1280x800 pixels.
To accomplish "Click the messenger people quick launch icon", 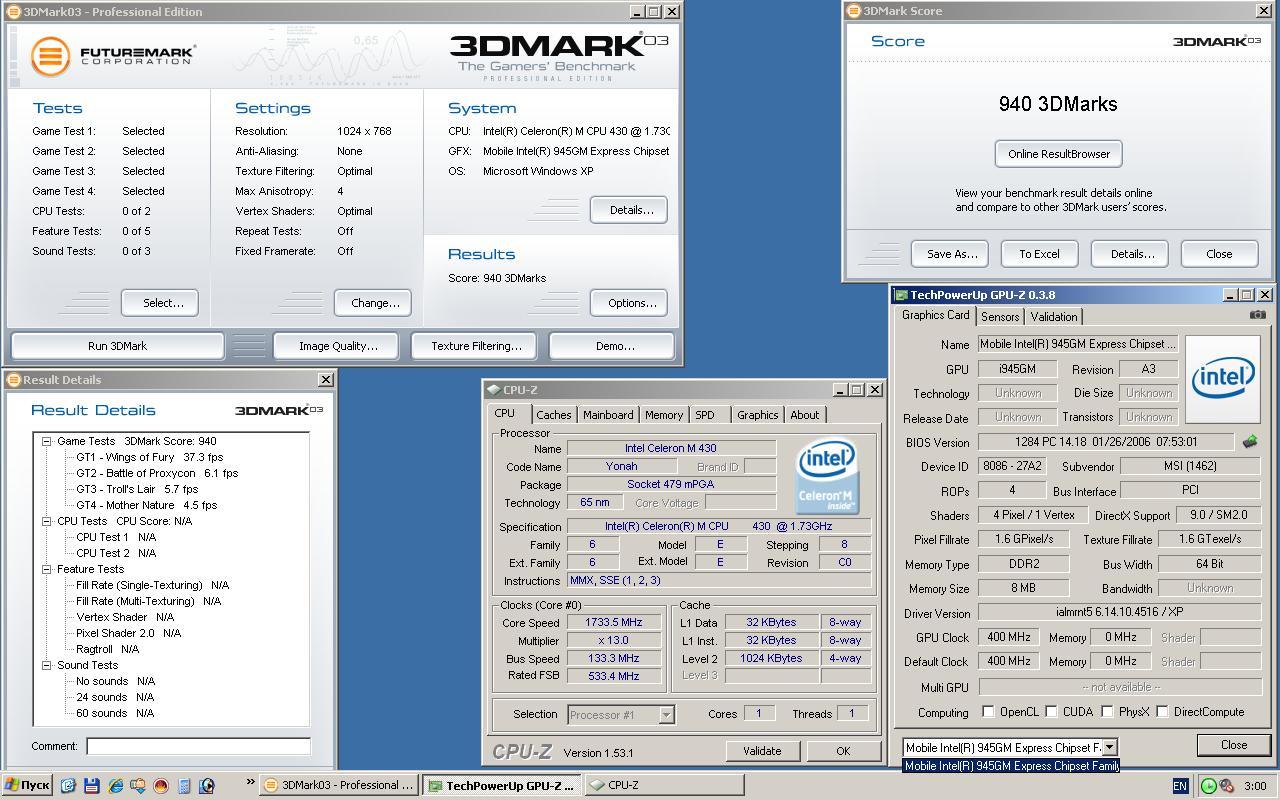I will click(137, 786).
